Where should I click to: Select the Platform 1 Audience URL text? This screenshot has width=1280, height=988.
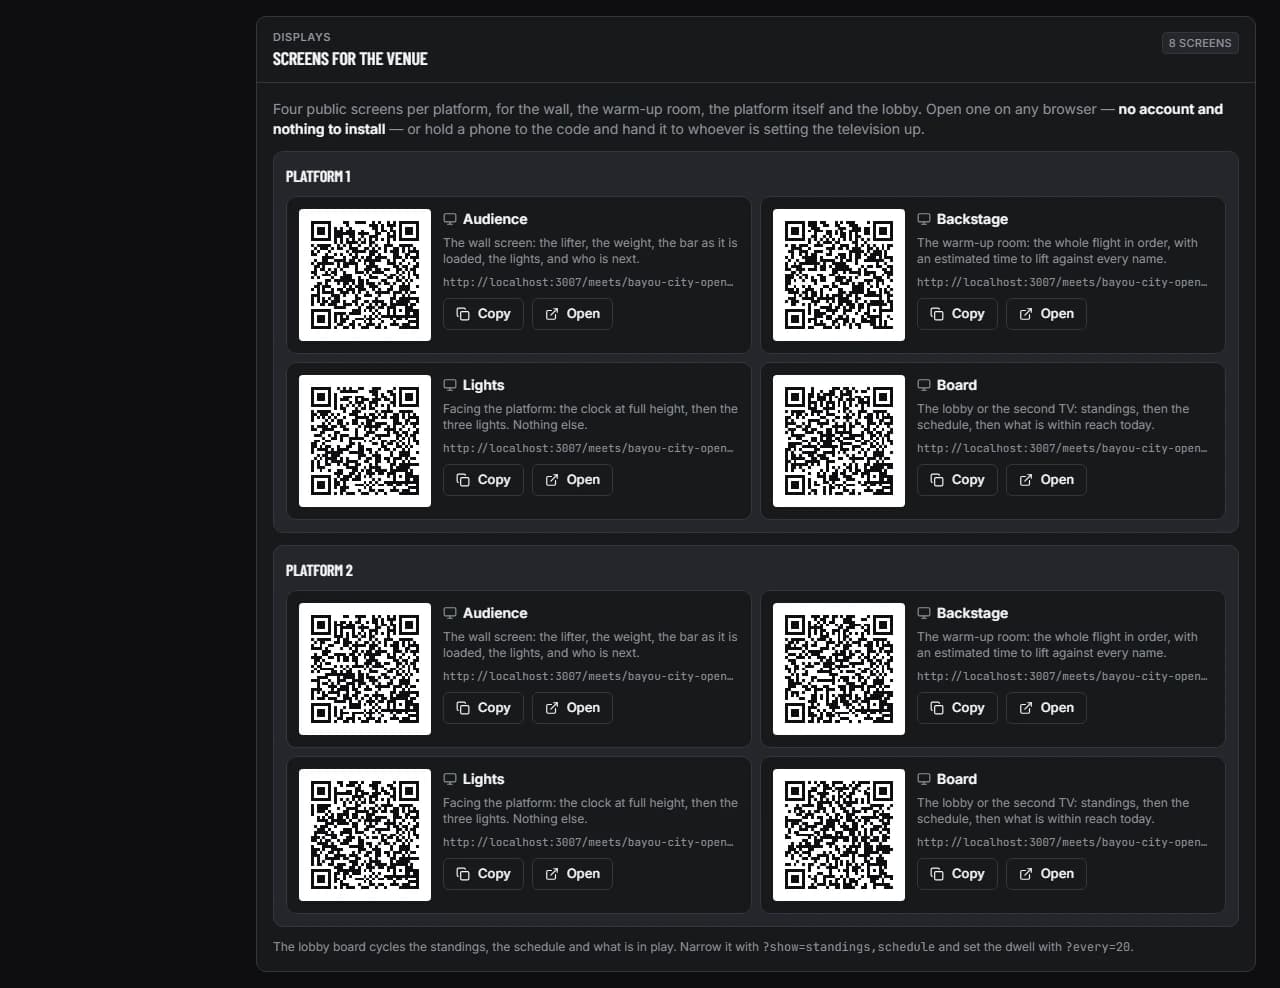pyautogui.click(x=588, y=282)
